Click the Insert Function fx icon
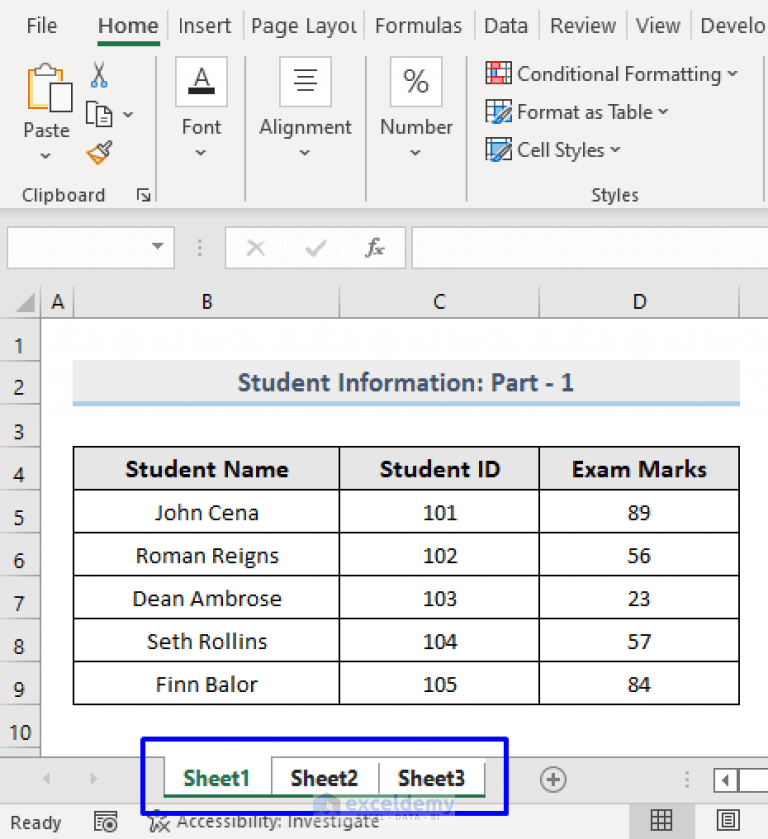768x839 pixels. pos(375,248)
